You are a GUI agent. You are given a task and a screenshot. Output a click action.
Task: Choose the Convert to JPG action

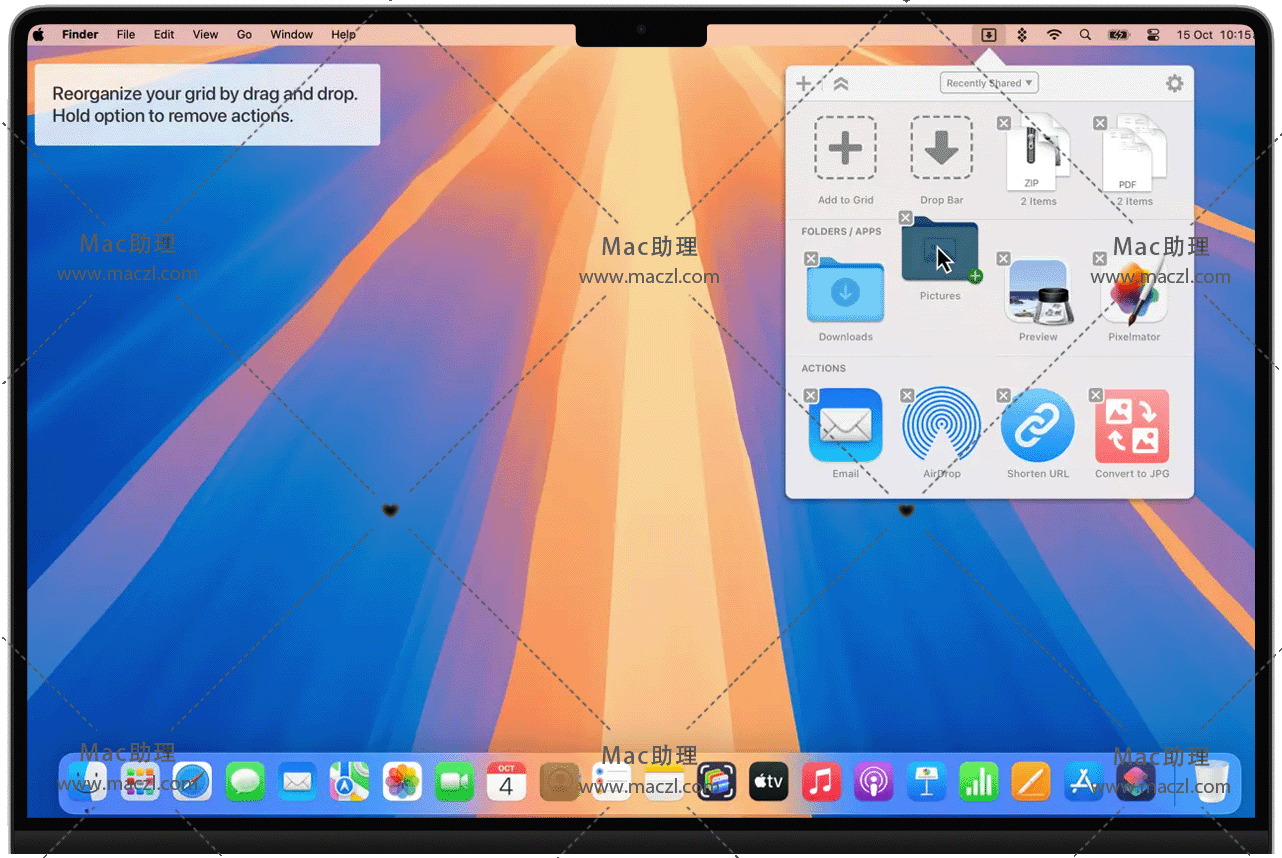[x=1132, y=425]
